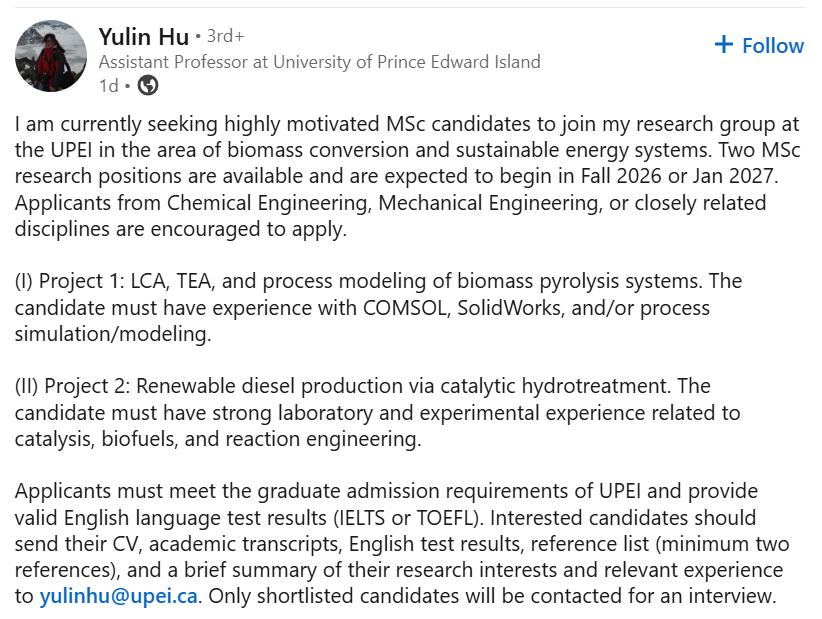Click the globe public visibility icon

coord(148,85)
